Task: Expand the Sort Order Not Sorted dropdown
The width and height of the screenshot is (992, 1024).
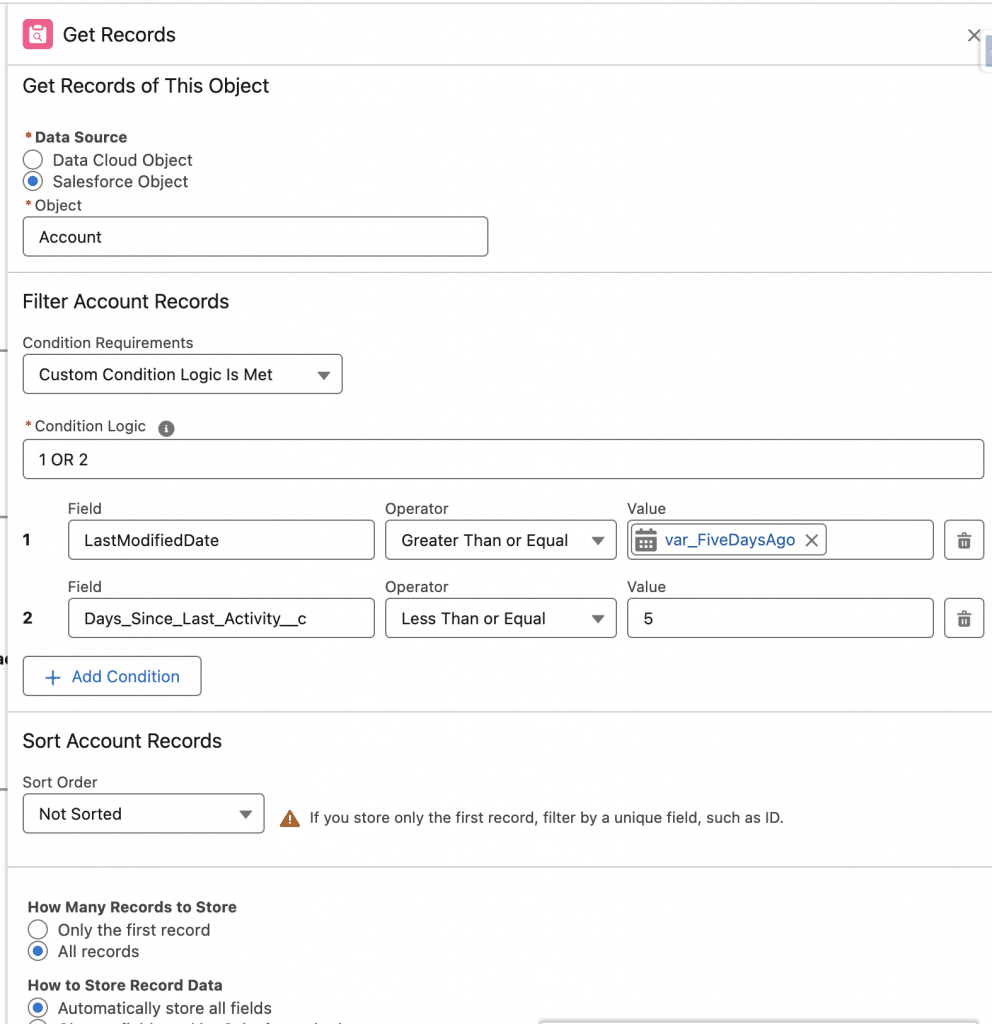Action: coord(143,814)
